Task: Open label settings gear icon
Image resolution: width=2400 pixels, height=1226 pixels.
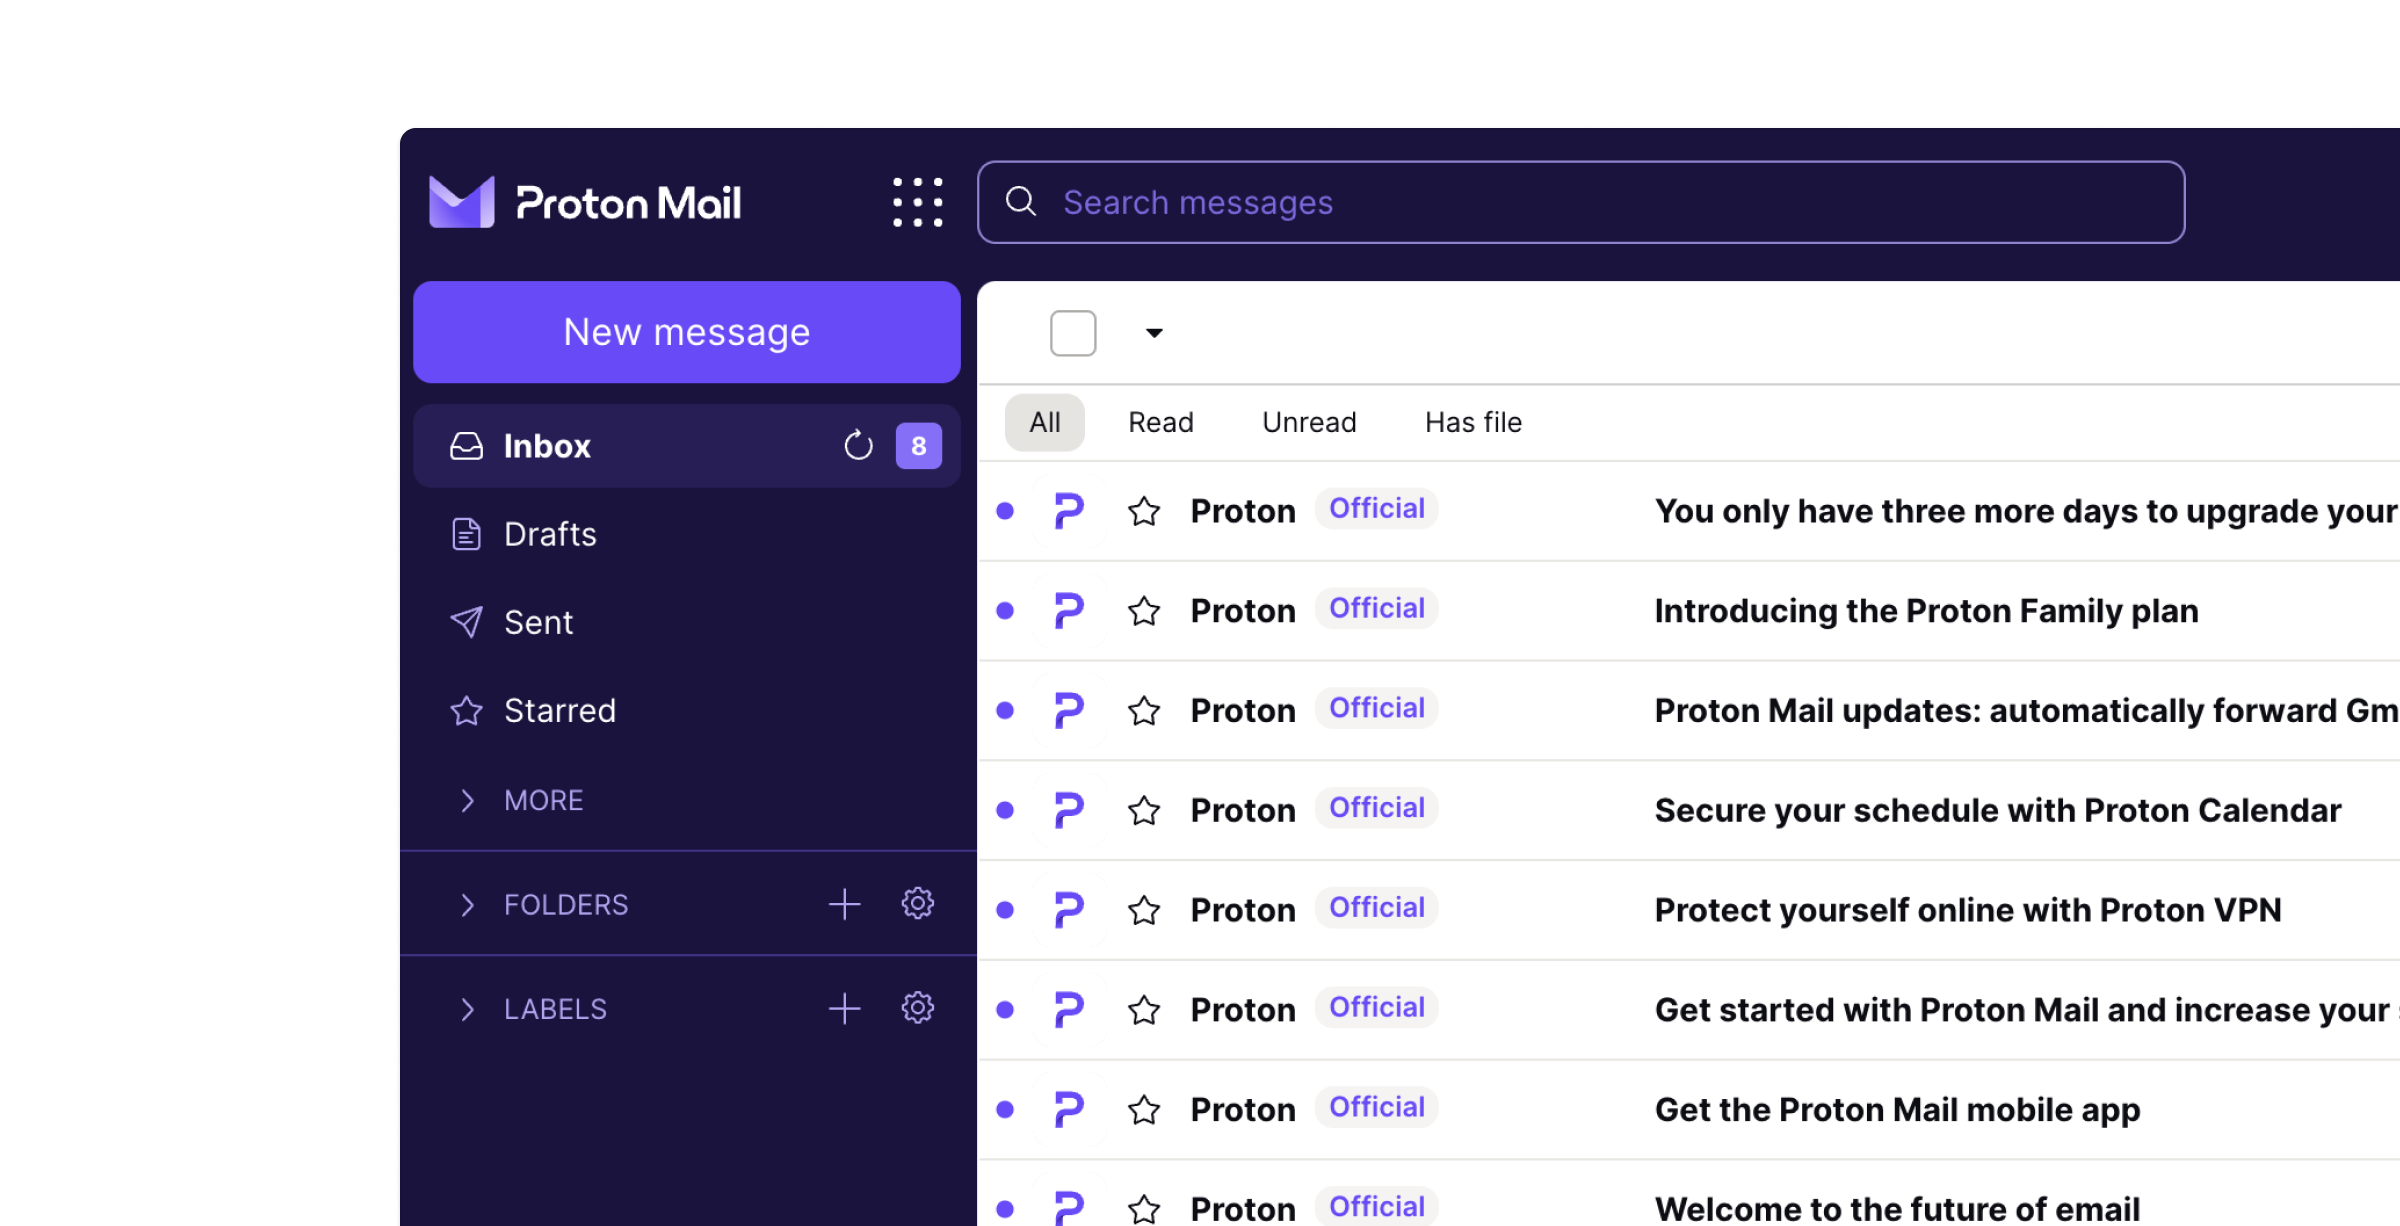Action: (917, 1008)
